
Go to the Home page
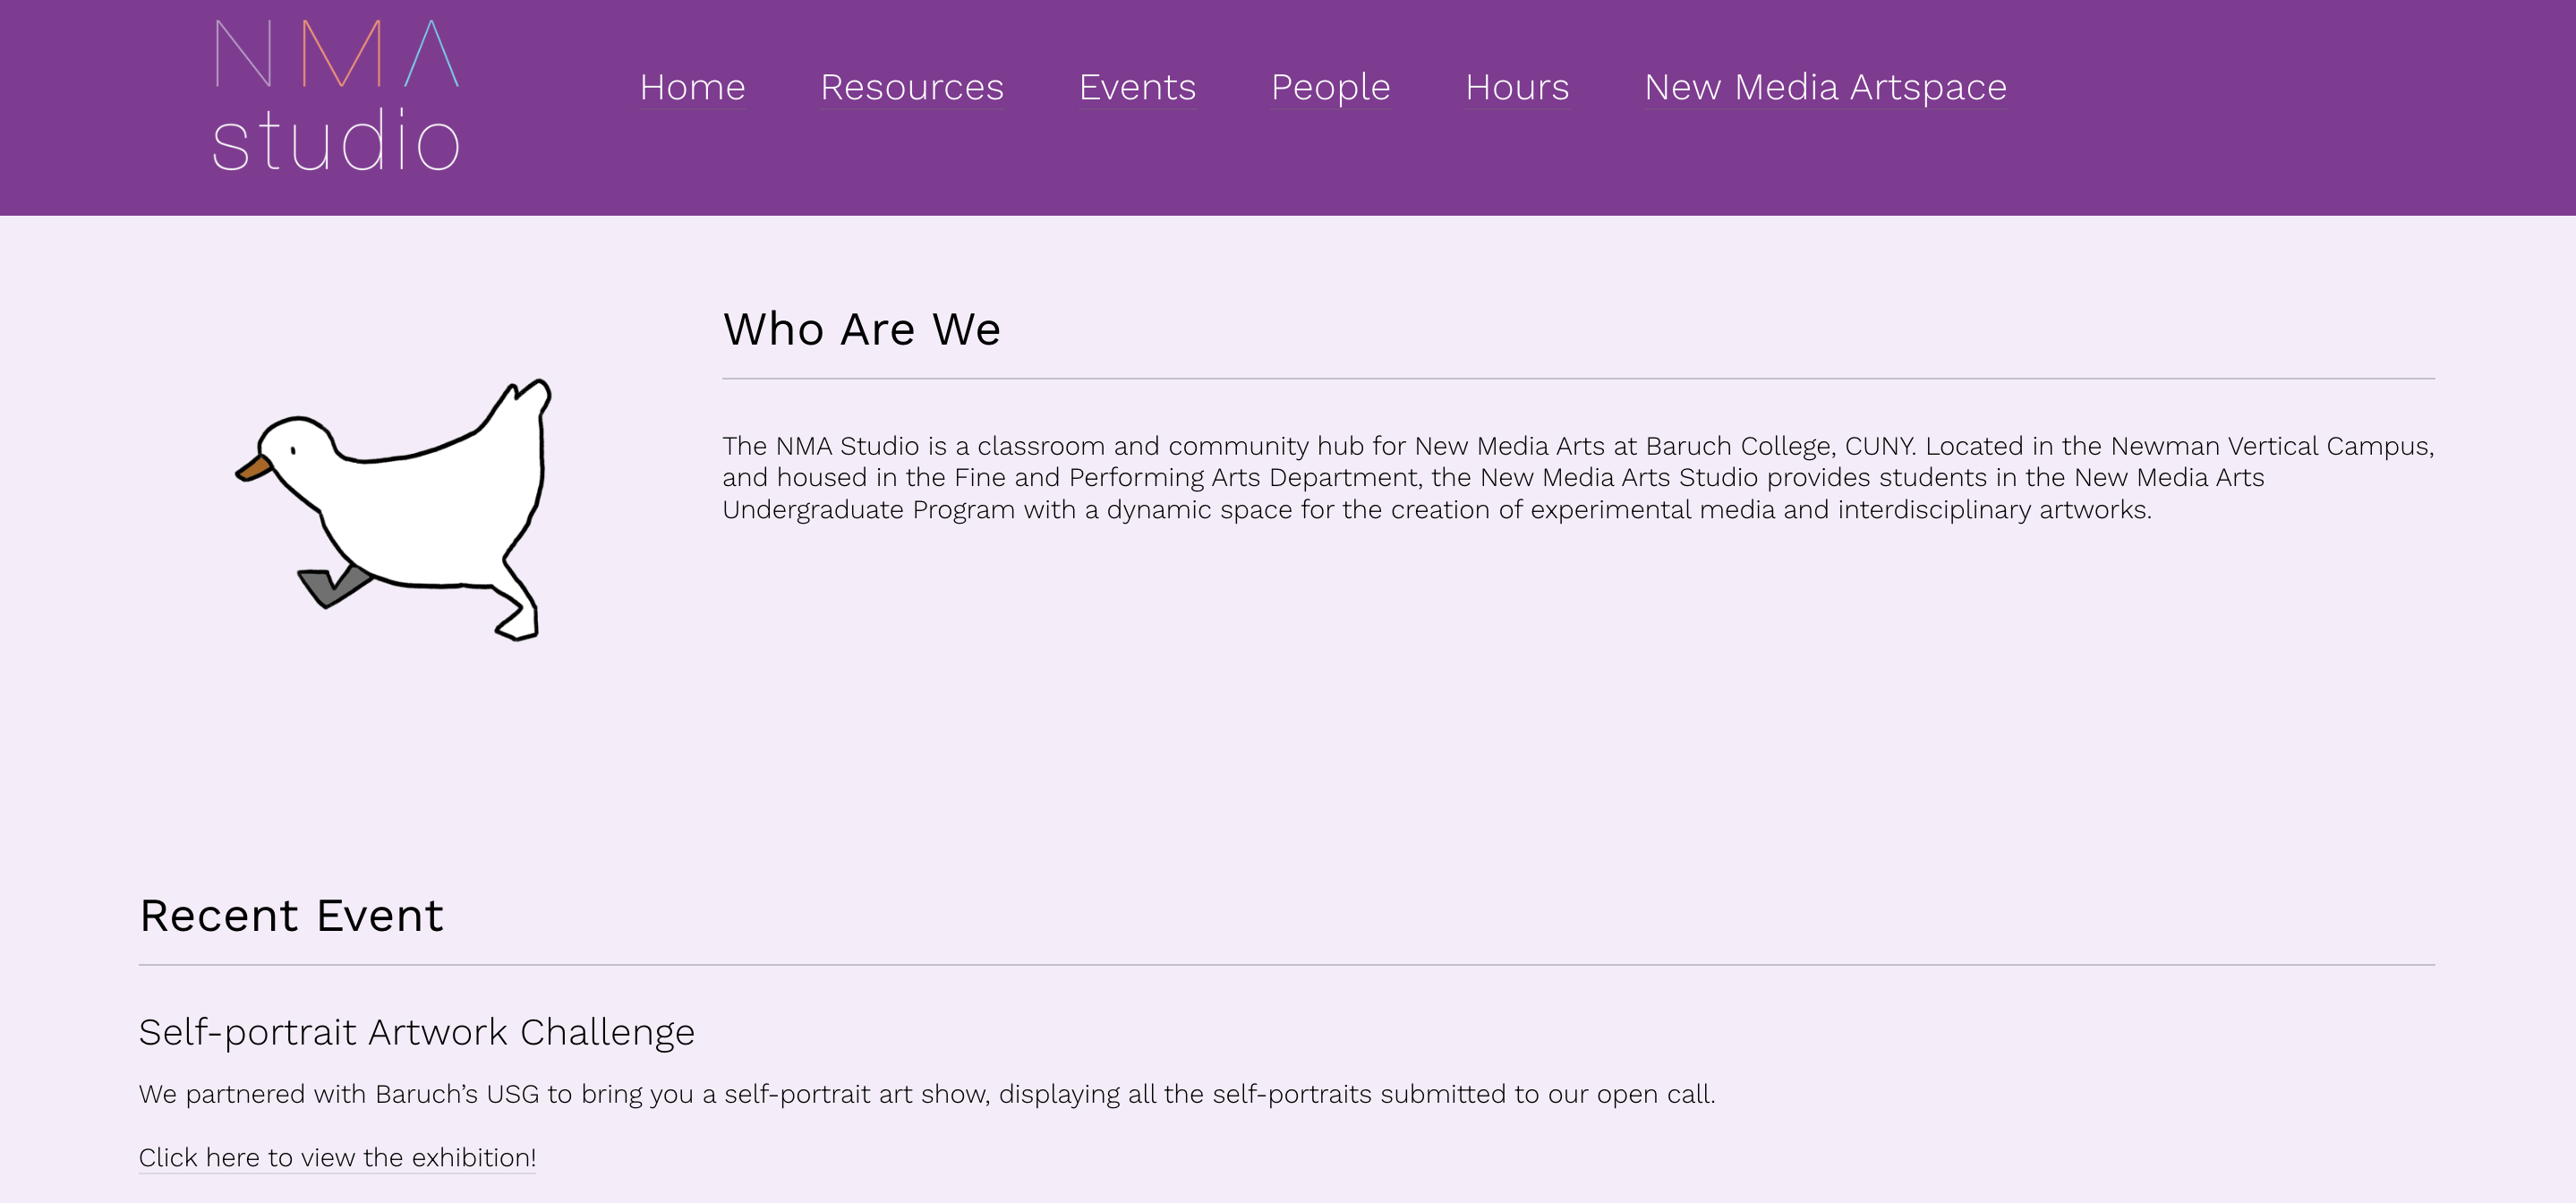click(692, 87)
